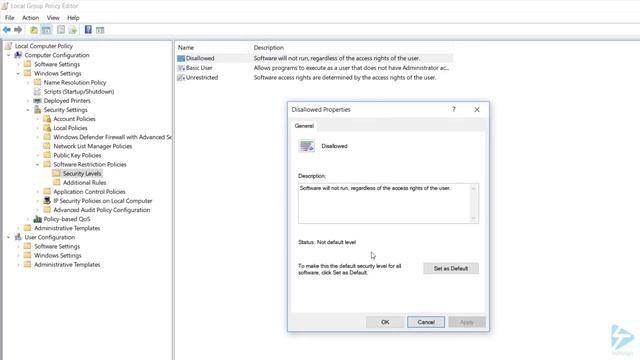Click Cancel in Disallowed Properties
The width and height of the screenshot is (640, 360).
tap(426, 322)
